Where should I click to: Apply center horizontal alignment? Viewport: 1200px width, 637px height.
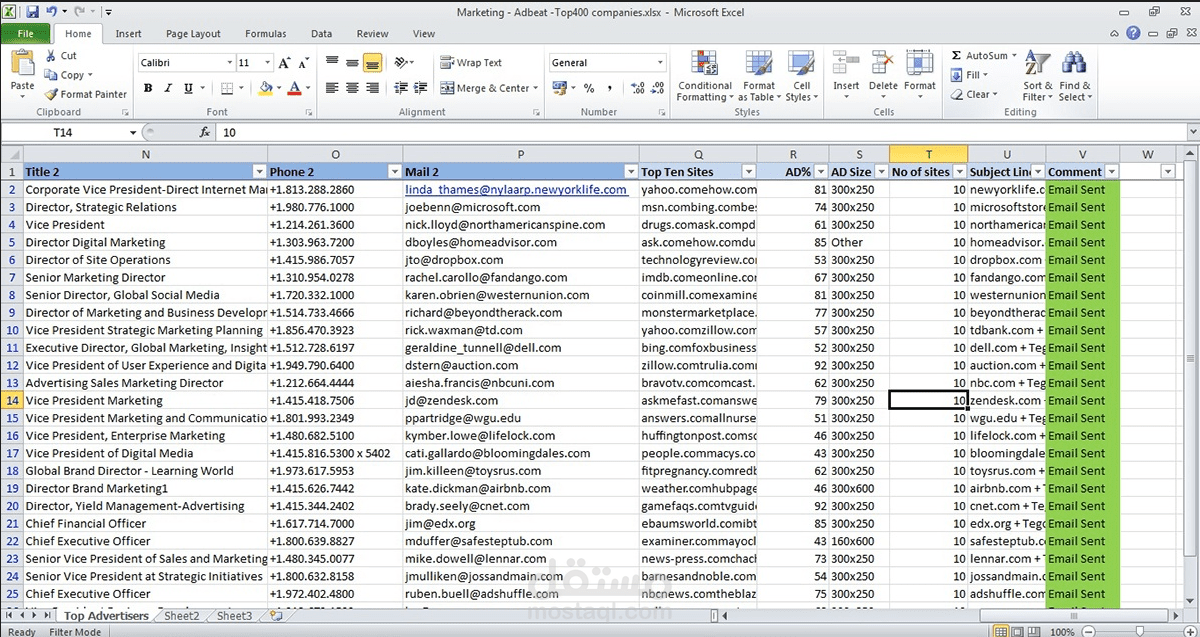tap(352, 88)
